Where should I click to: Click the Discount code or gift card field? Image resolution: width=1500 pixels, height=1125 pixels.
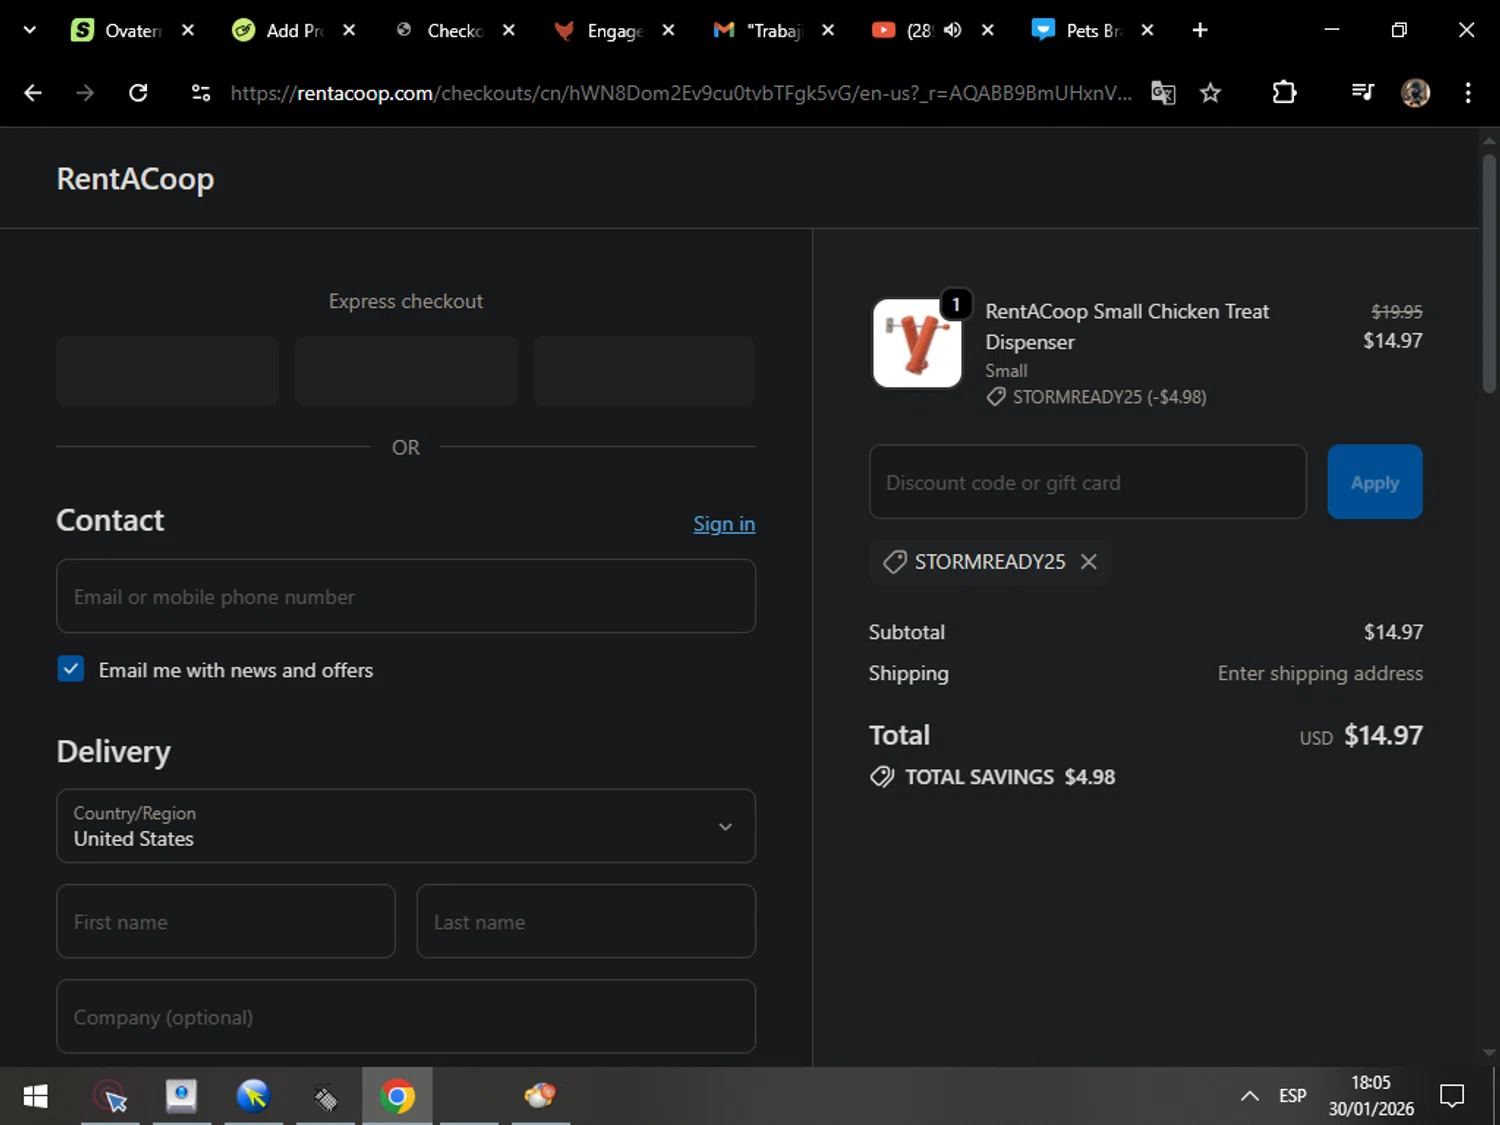coord(1088,482)
